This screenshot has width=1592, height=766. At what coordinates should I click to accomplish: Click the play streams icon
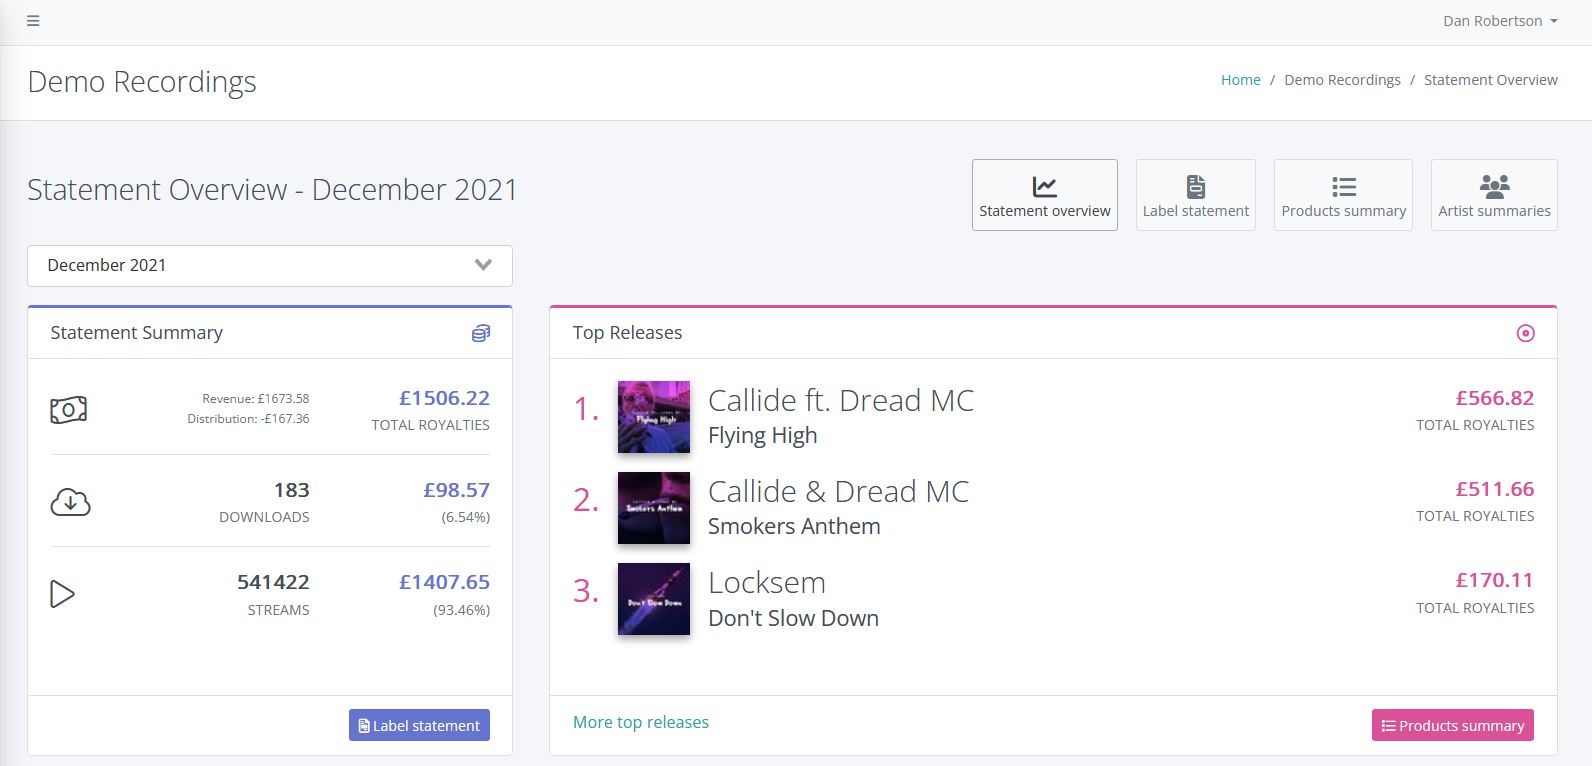[62, 594]
